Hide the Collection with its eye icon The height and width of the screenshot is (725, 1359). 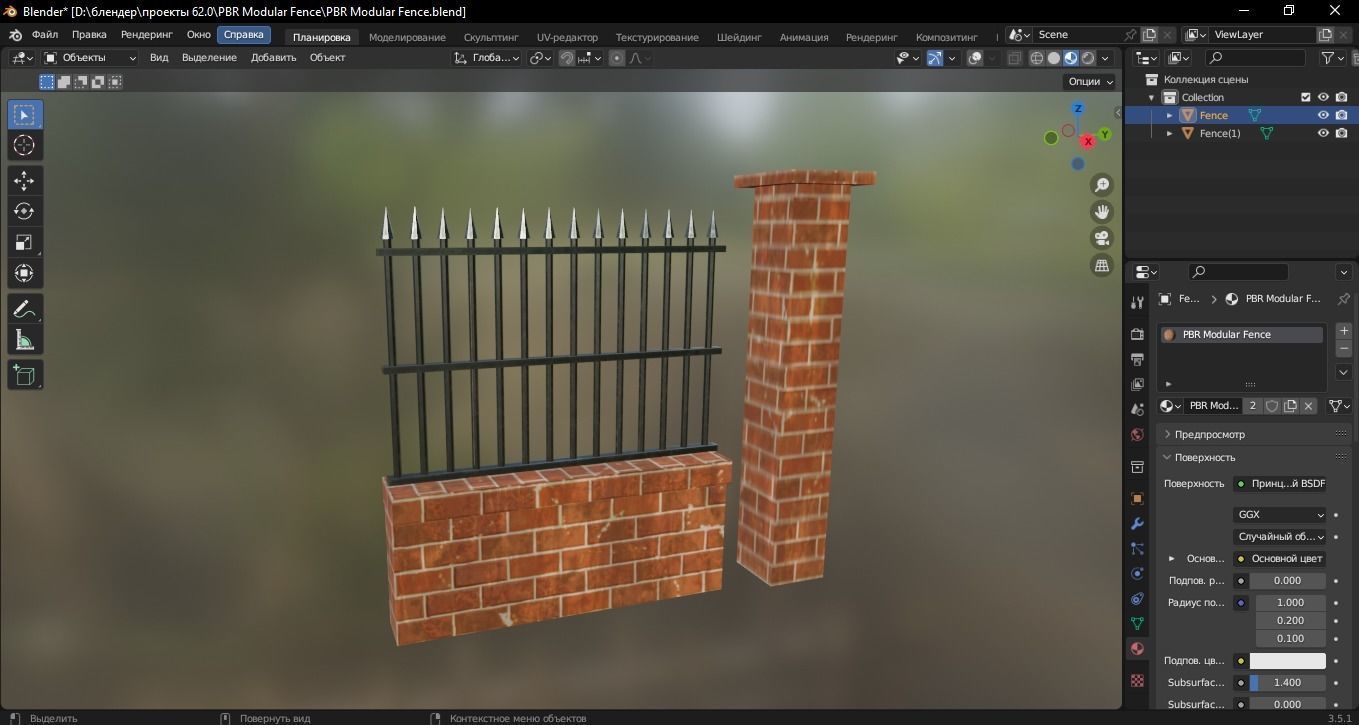1323,97
